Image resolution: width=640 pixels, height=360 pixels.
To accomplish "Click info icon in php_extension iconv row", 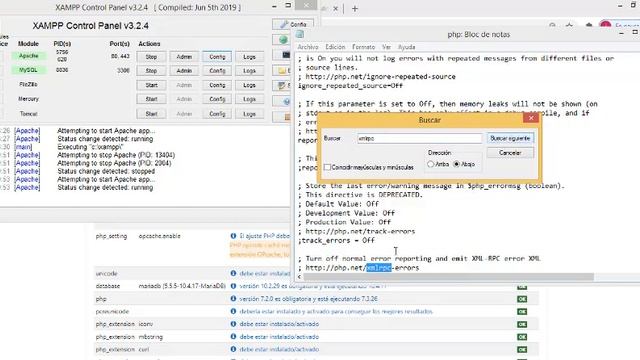I will [233, 324].
